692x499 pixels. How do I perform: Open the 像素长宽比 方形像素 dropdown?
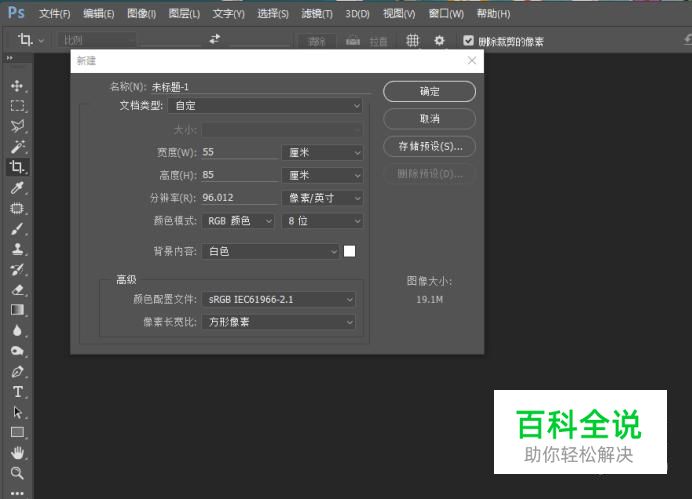[x=278, y=322]
